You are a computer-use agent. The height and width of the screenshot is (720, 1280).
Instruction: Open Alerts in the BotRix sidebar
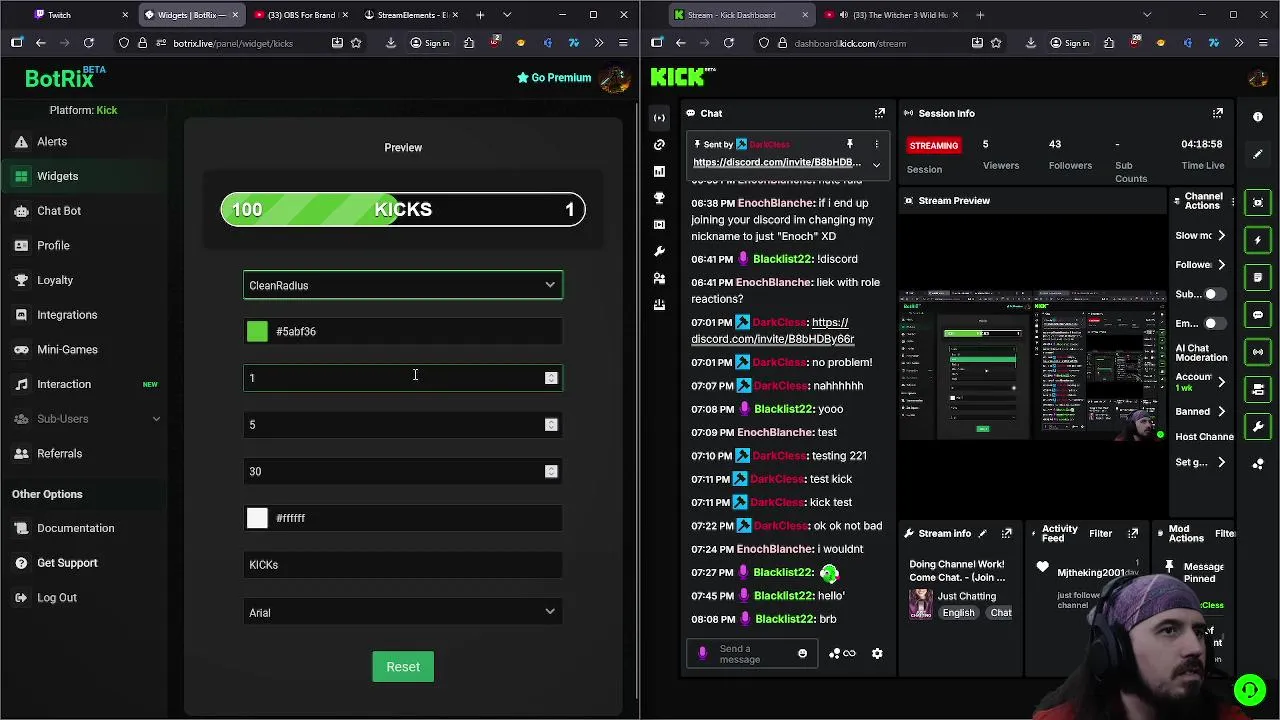point(52,142)
